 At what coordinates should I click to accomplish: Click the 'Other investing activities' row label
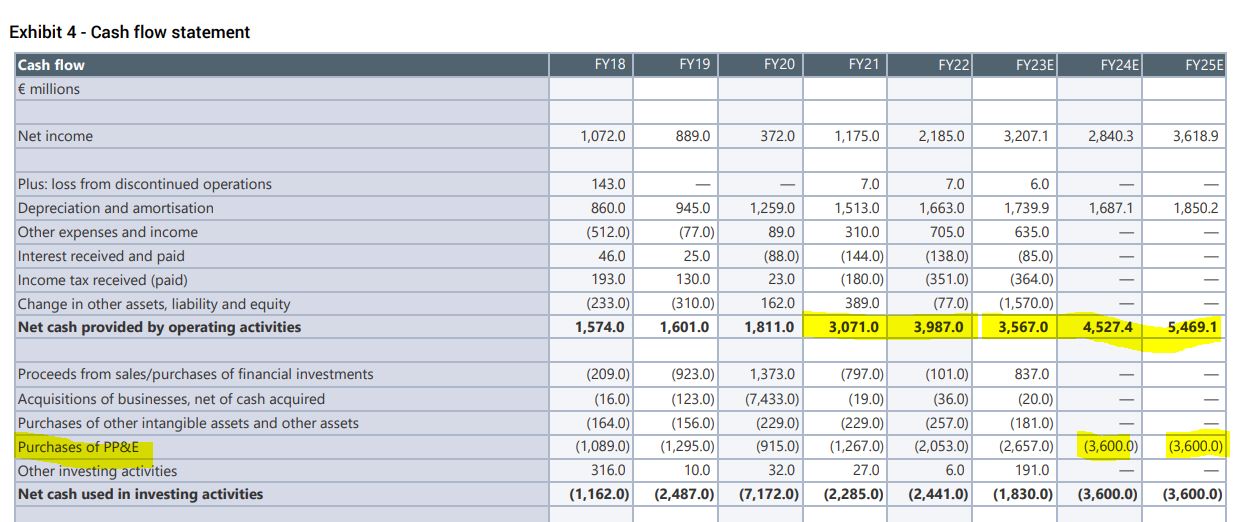point(97,471)
